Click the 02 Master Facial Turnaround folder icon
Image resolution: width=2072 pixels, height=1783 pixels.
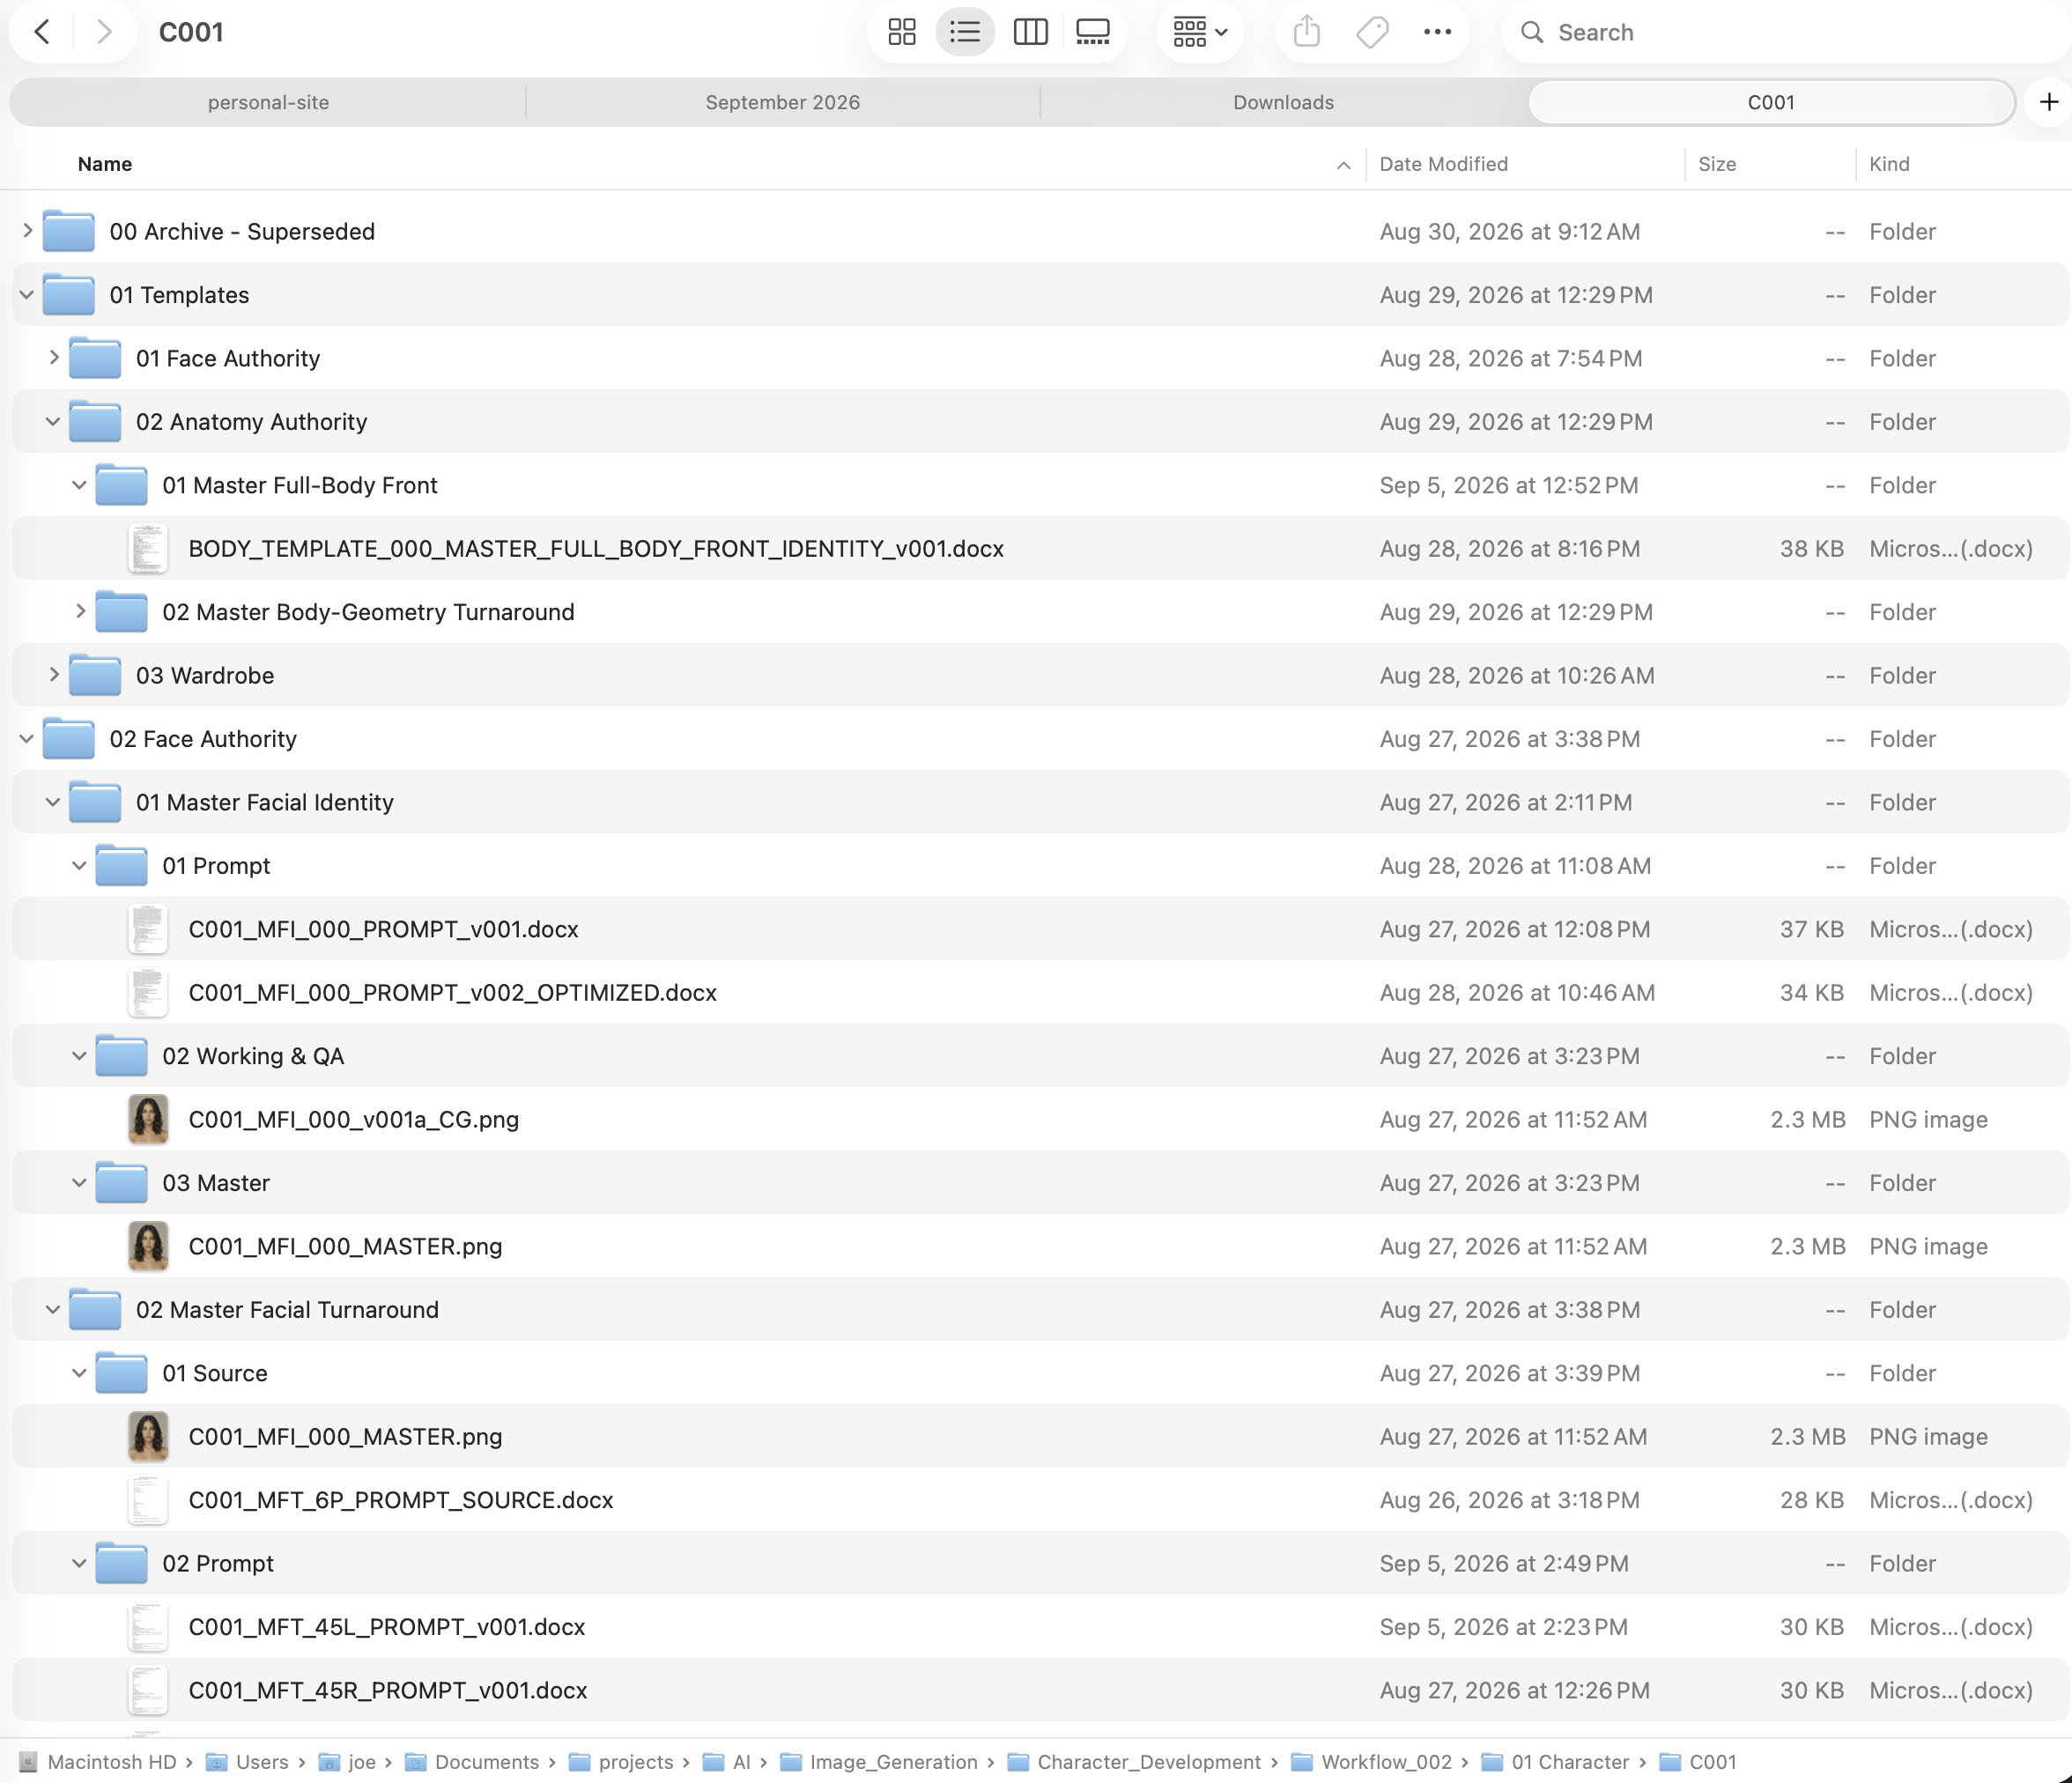pos(95,1309)
